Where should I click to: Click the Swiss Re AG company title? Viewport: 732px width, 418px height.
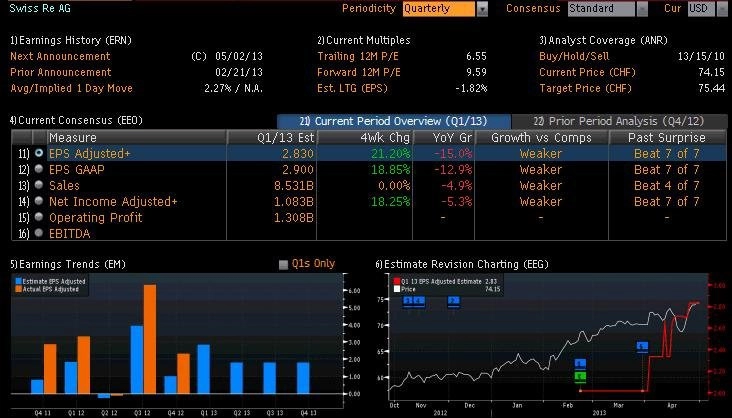click(40, 8)
